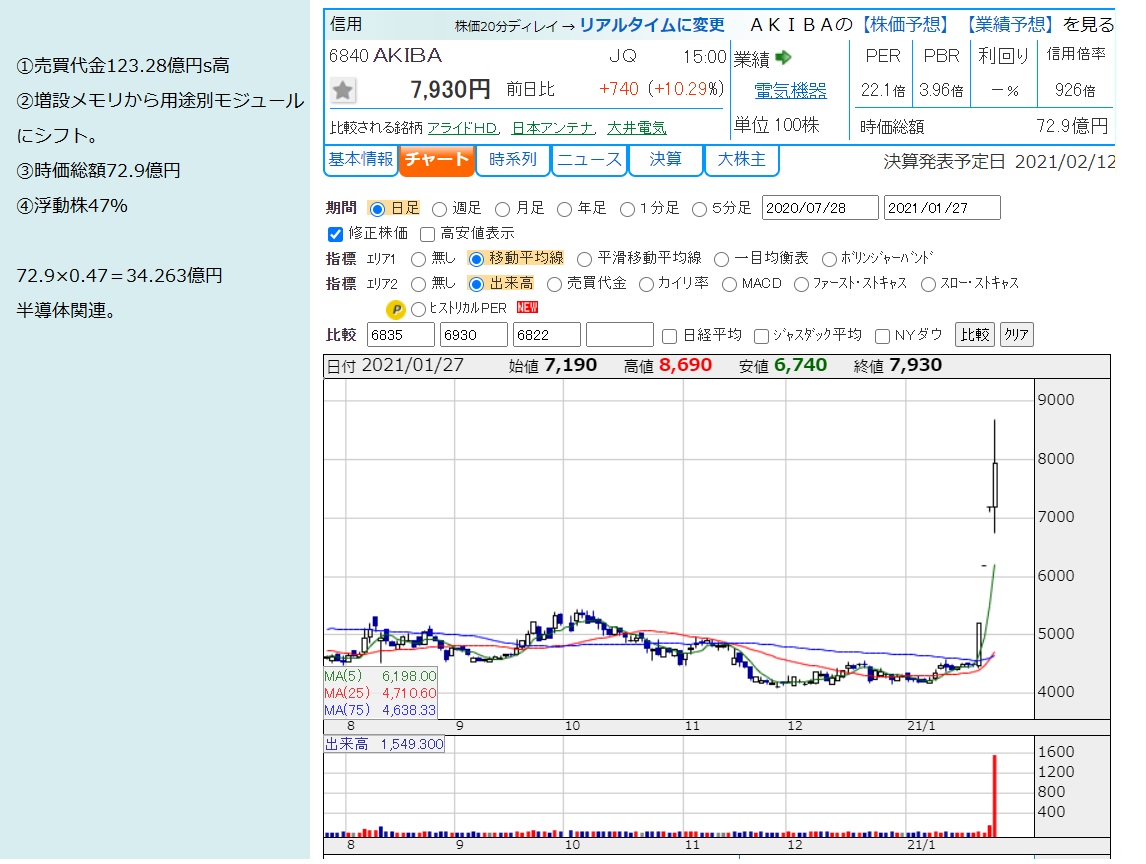Select the ファースト・ストキャス radio
Image resolution: width=1146 pixels, height=864 pixels.
[x=801, y=284]
